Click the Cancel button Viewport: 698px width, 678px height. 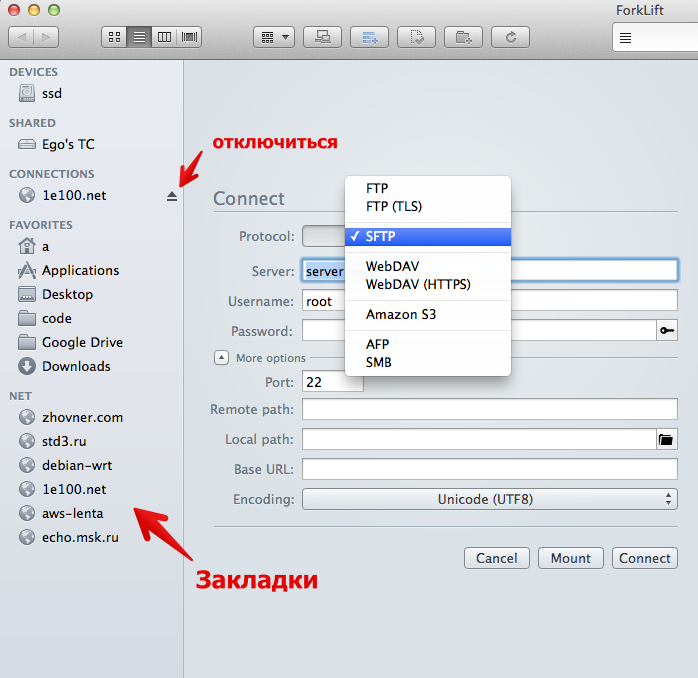tap(497, 558)
